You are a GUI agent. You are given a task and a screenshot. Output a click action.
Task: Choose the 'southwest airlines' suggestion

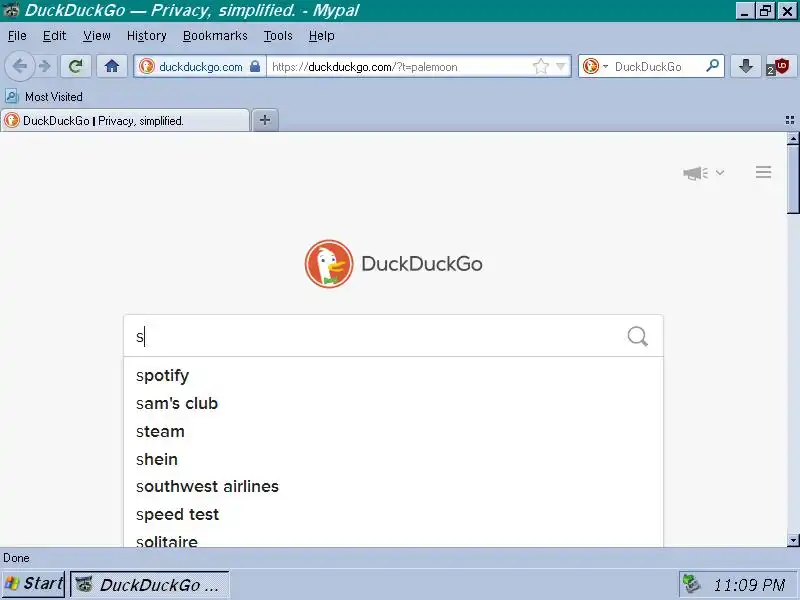[x=393, y=486]
